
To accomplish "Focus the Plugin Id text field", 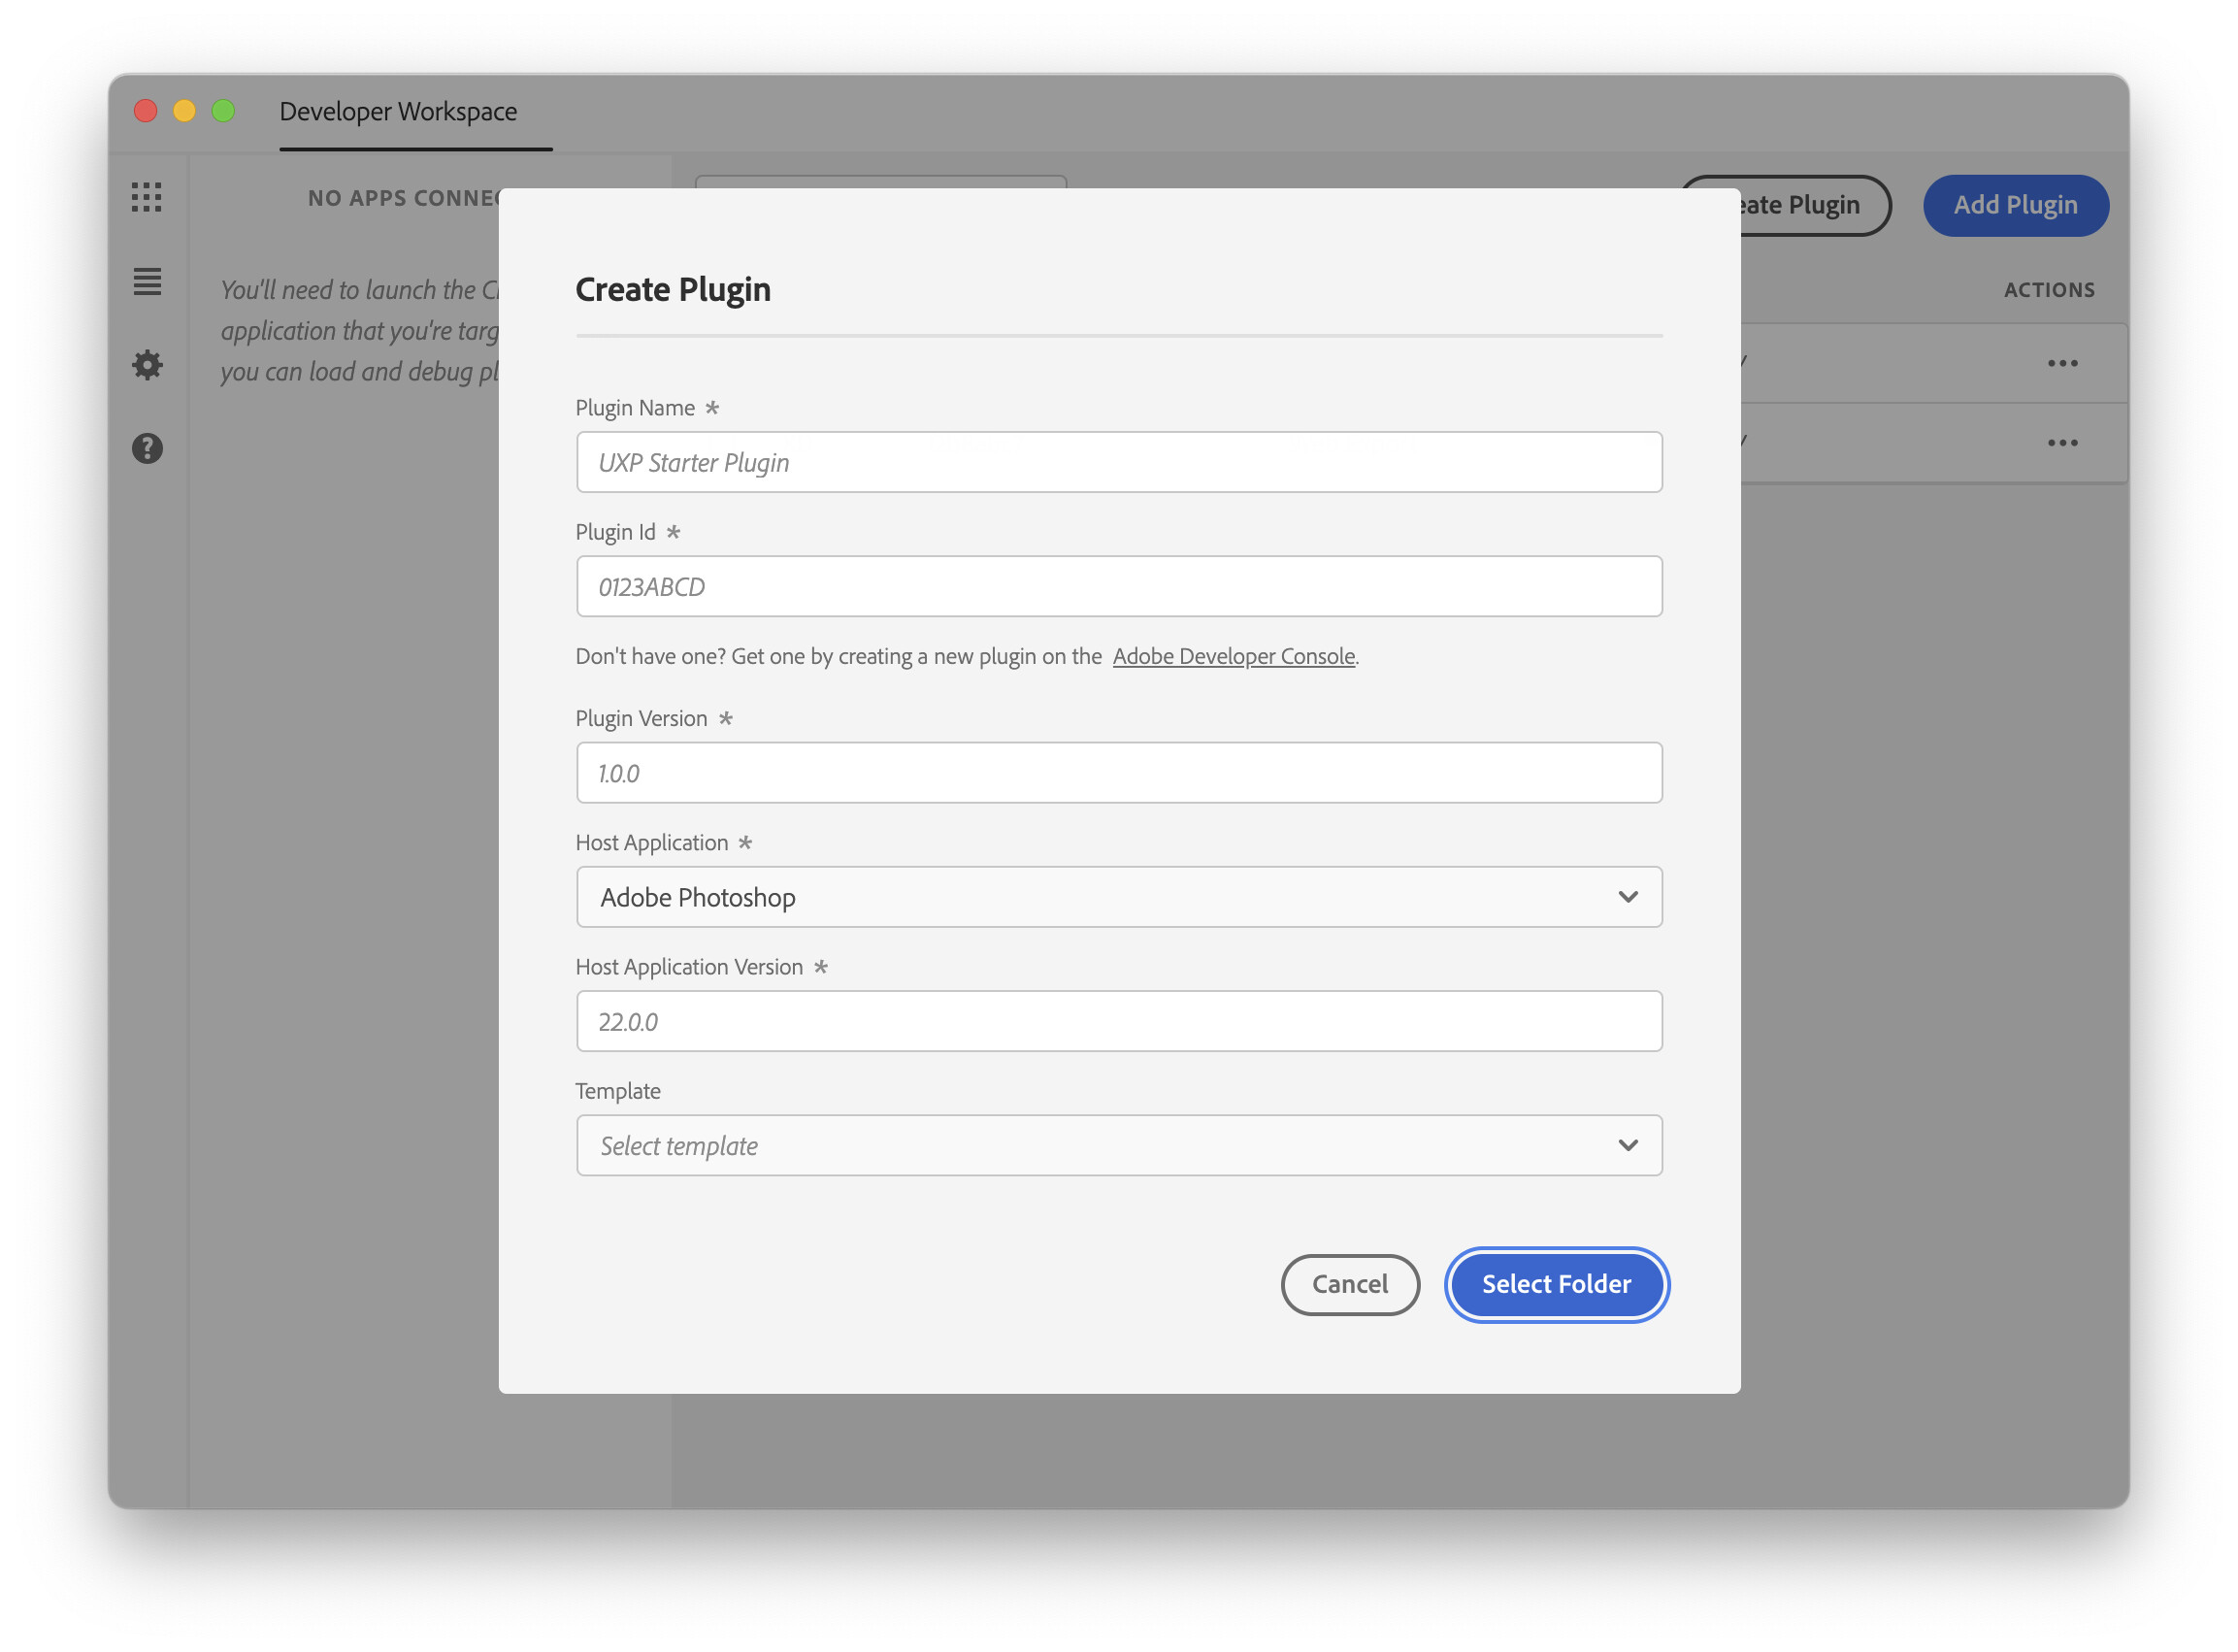I will (x=1118, y=586).
